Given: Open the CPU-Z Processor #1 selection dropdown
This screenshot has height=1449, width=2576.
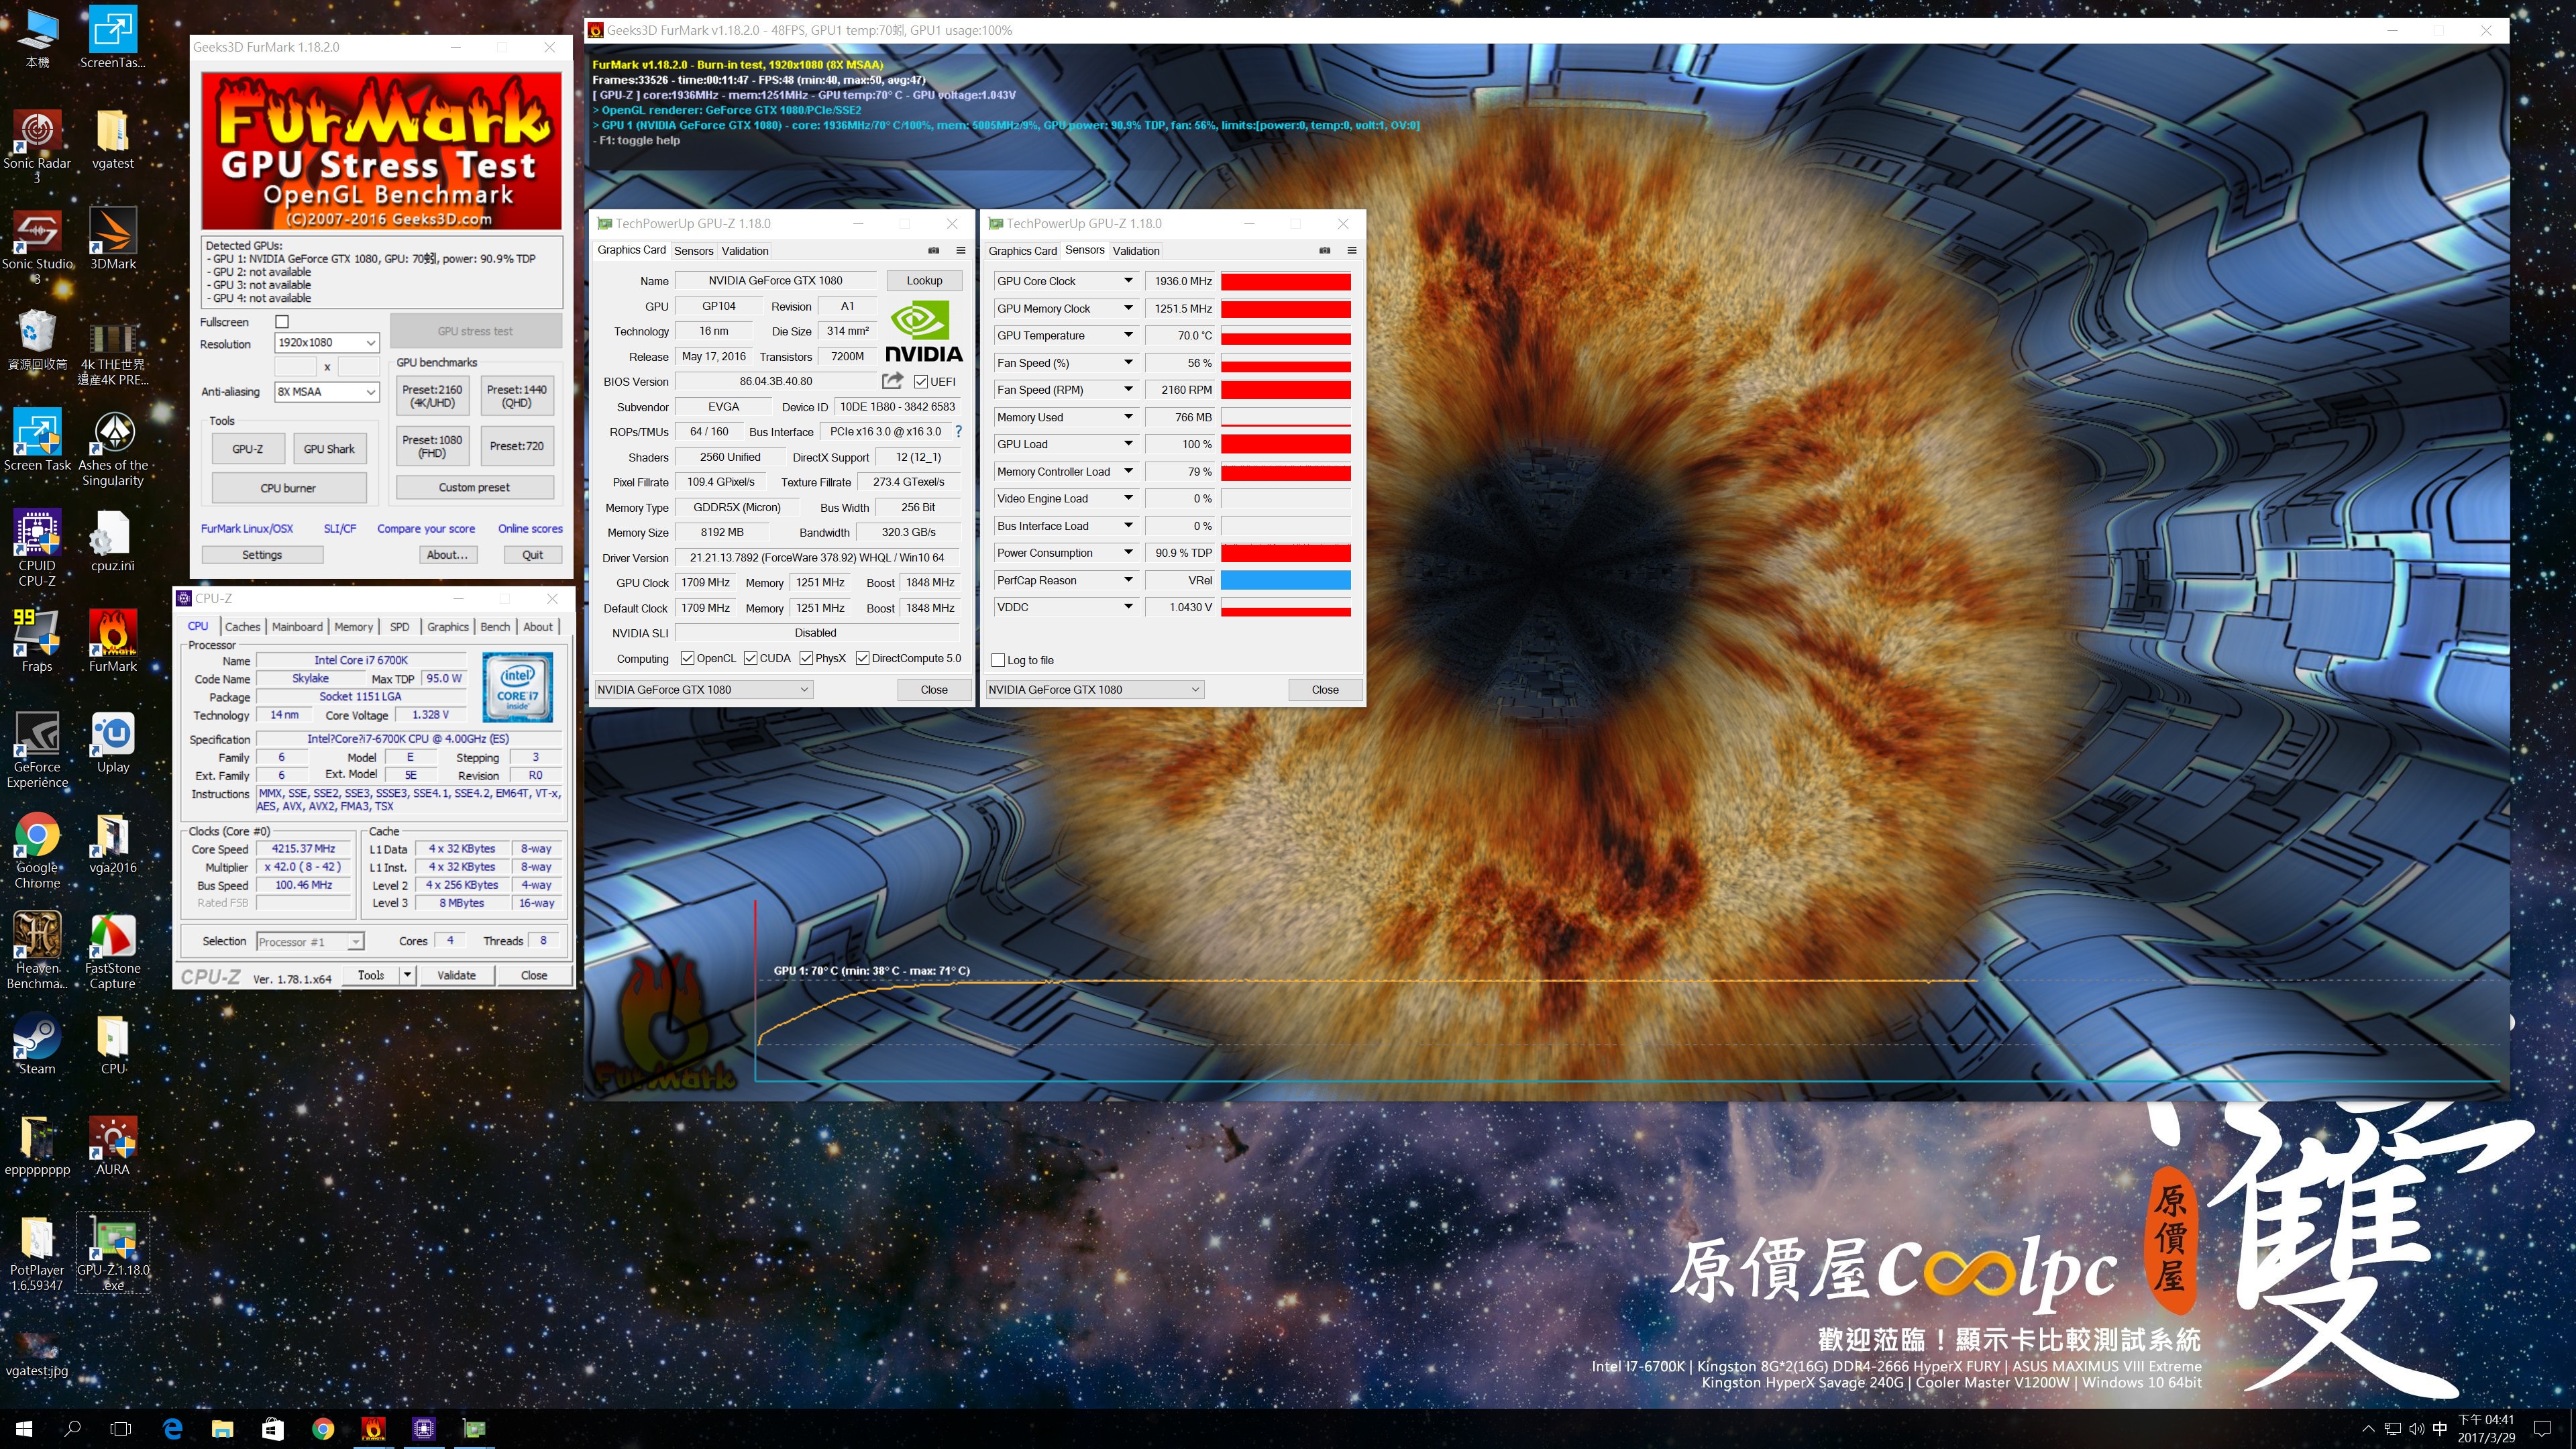Looking at the screenshot, I should click(x=310, y=941).
